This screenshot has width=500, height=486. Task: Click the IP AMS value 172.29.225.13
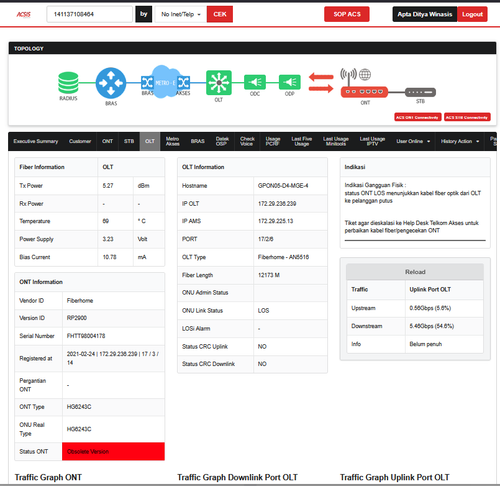tap(275, 221)
